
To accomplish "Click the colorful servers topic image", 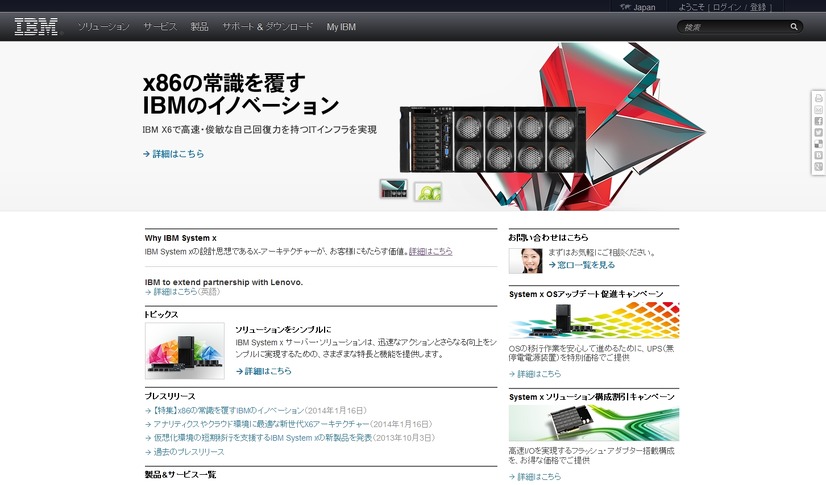I will point(185,351).
